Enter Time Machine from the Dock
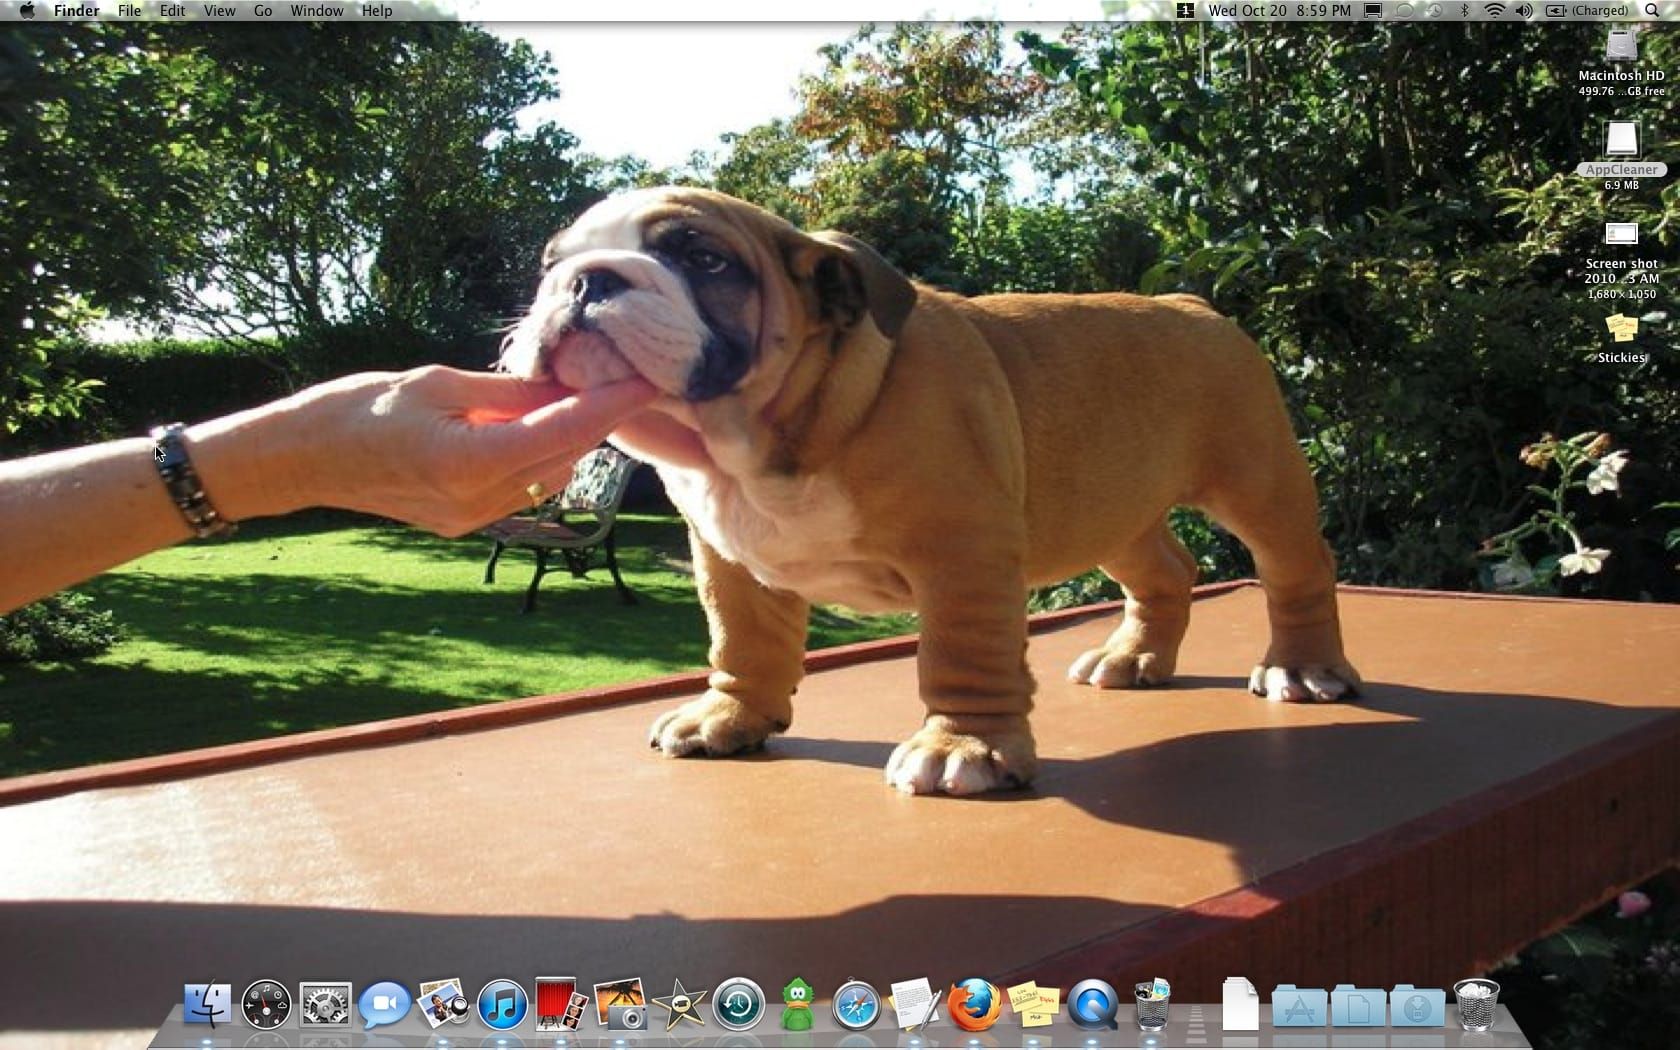The image size is (1680, 1050). (739, 1005)
